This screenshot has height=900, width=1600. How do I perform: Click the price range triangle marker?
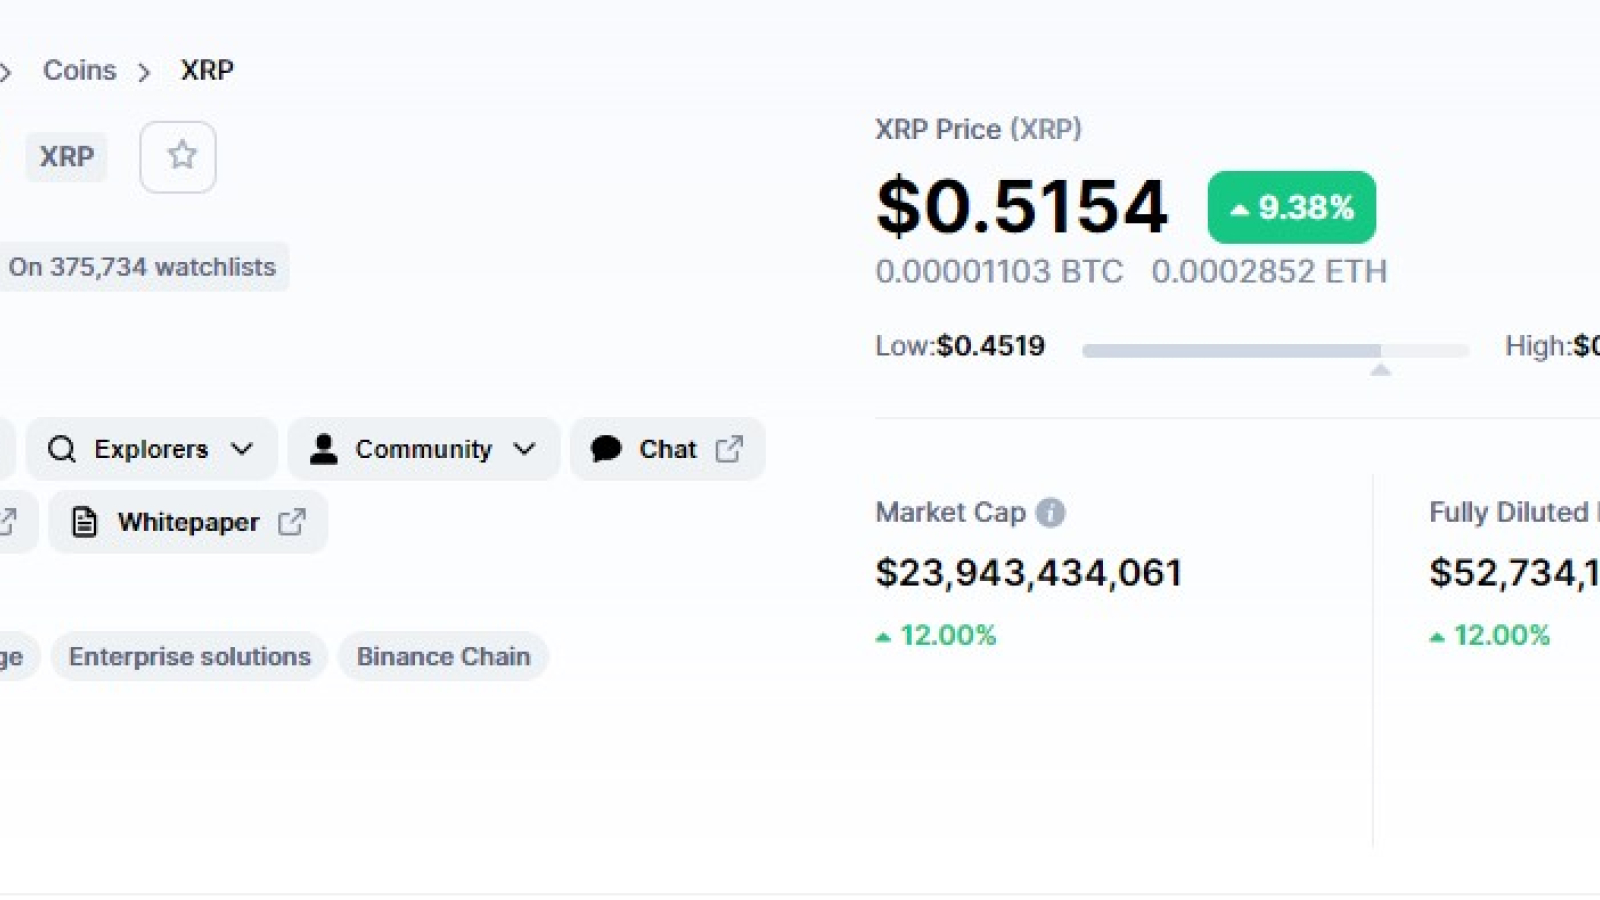[x=1381, y=370]
